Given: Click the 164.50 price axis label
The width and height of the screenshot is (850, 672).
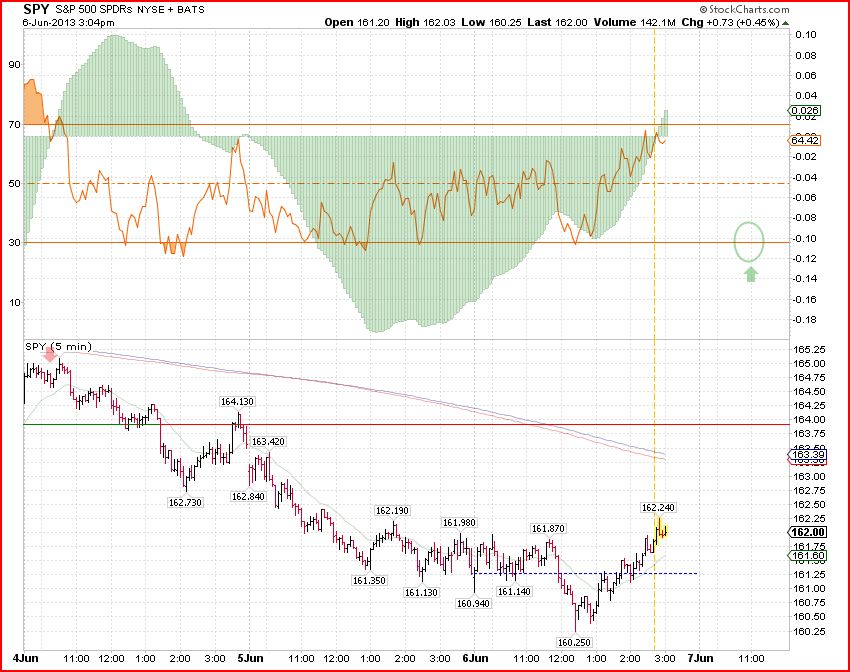Looking at the screenshot, I should [x=809, y=391].
